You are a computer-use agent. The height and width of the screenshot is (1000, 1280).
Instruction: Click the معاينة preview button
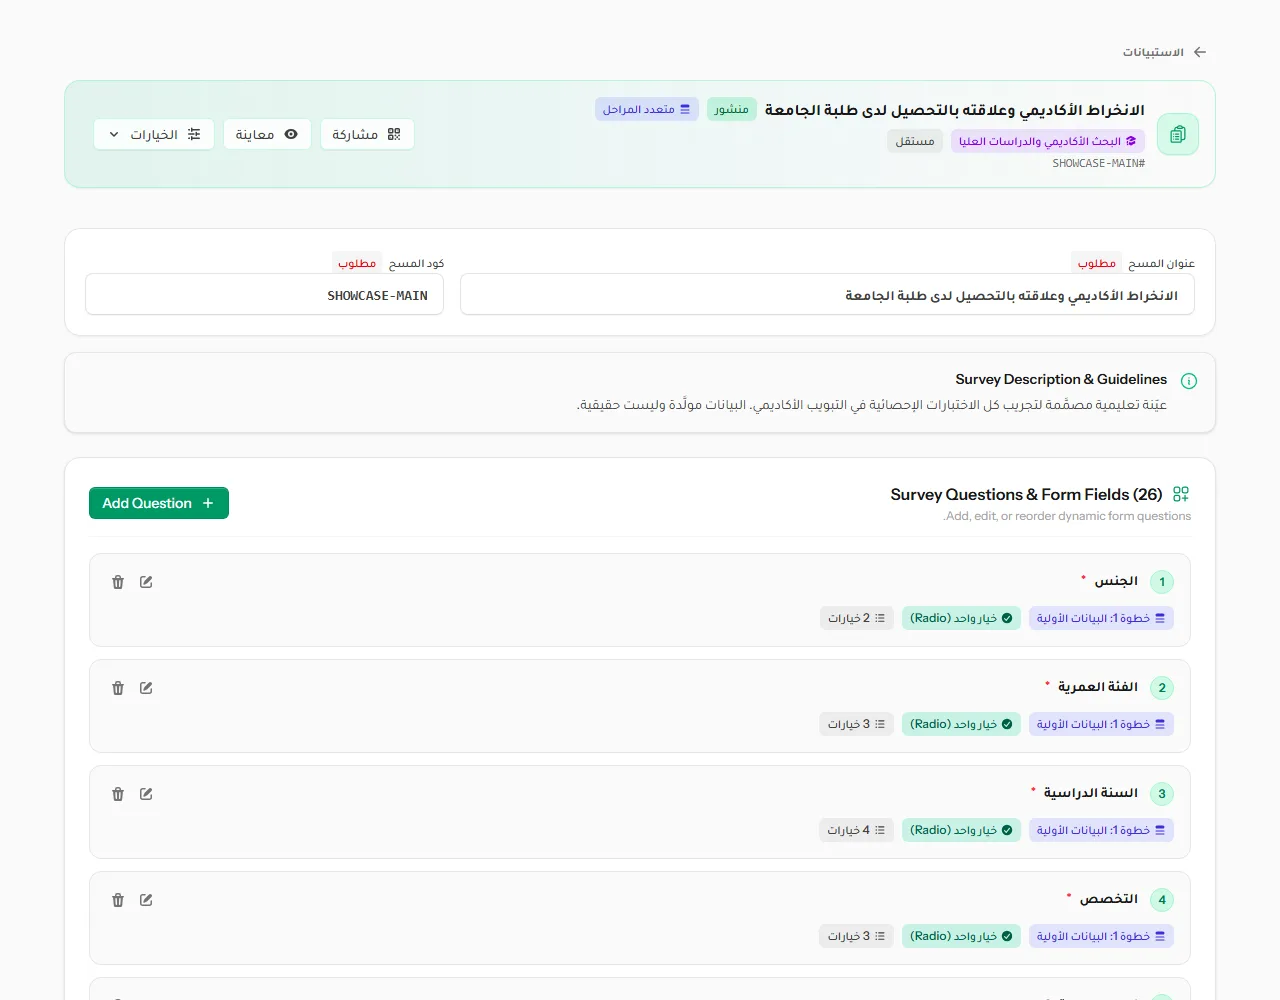tap(267, 134)
